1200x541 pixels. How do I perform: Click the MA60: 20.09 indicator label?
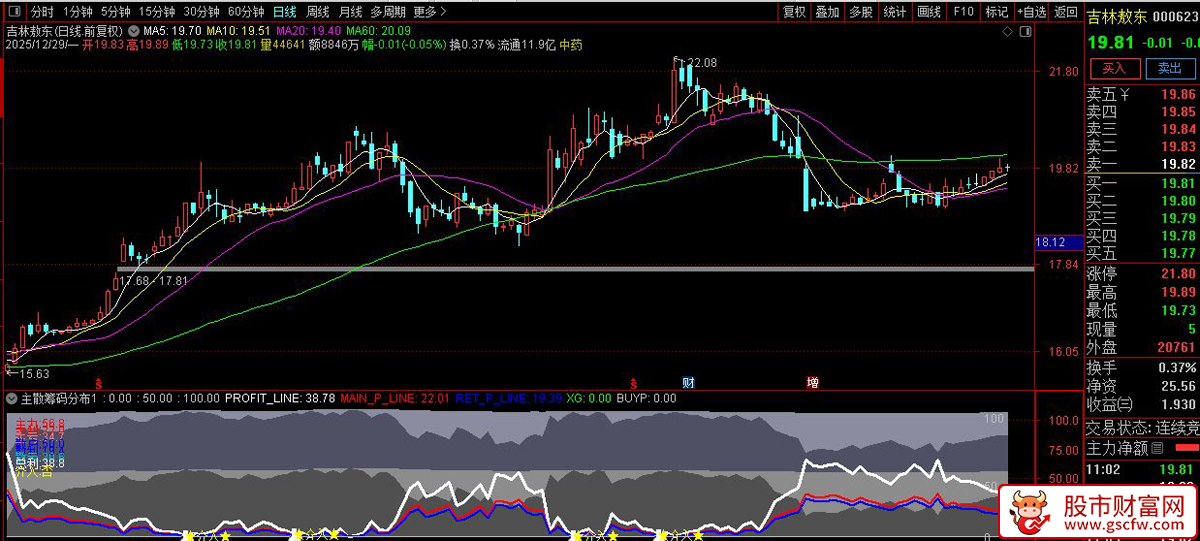pyautogui.click(x=377, y=31)
